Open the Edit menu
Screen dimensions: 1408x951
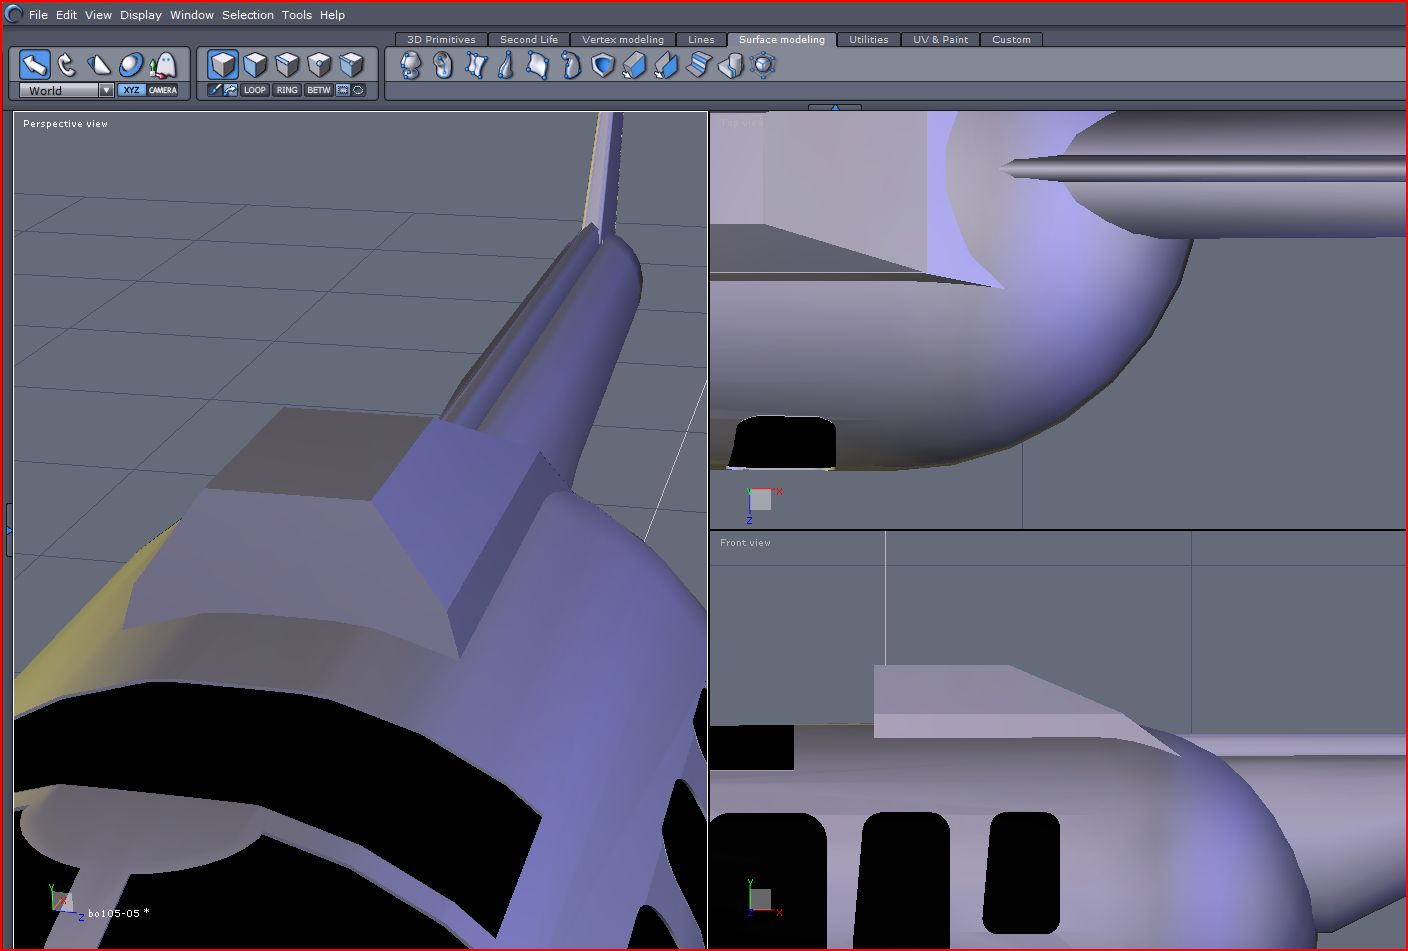66,15
